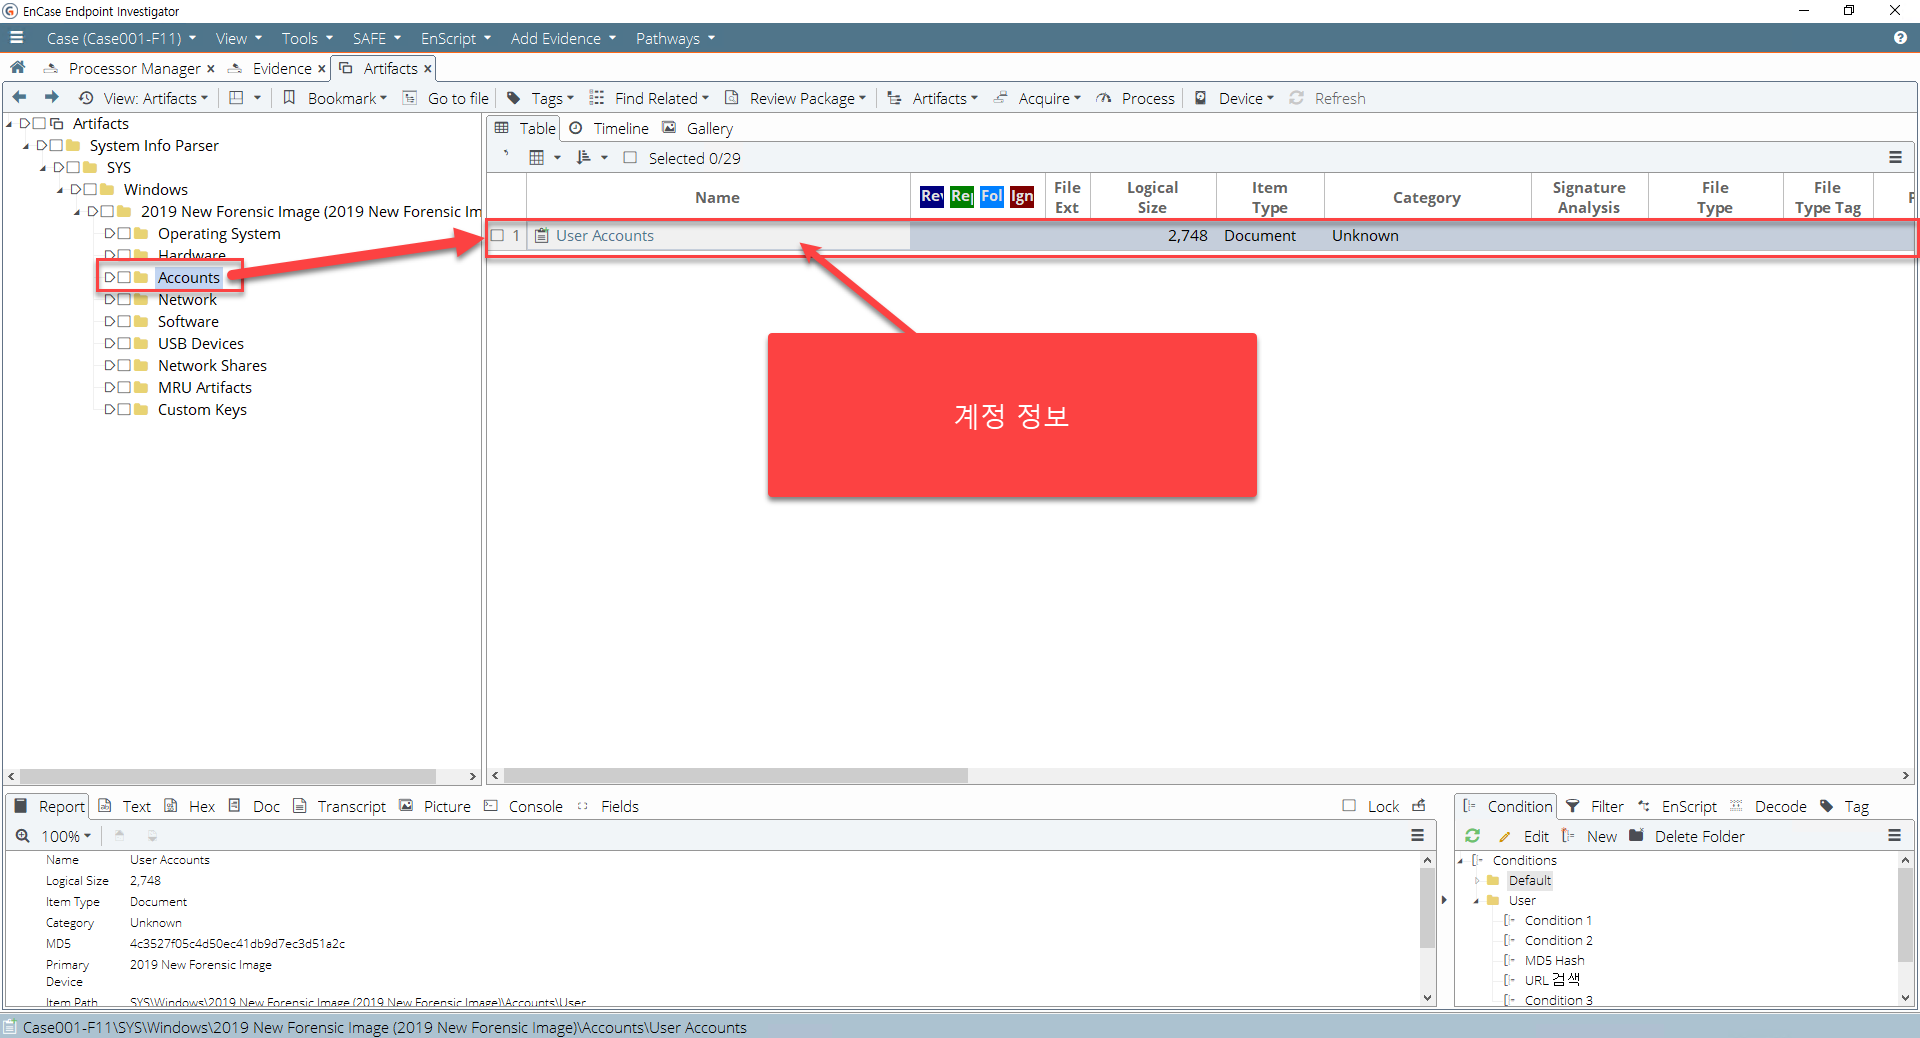Click the back navigation arrow
This screenshot has height=1038, width=1920.
pyautogui.click(x=19, y=97)
